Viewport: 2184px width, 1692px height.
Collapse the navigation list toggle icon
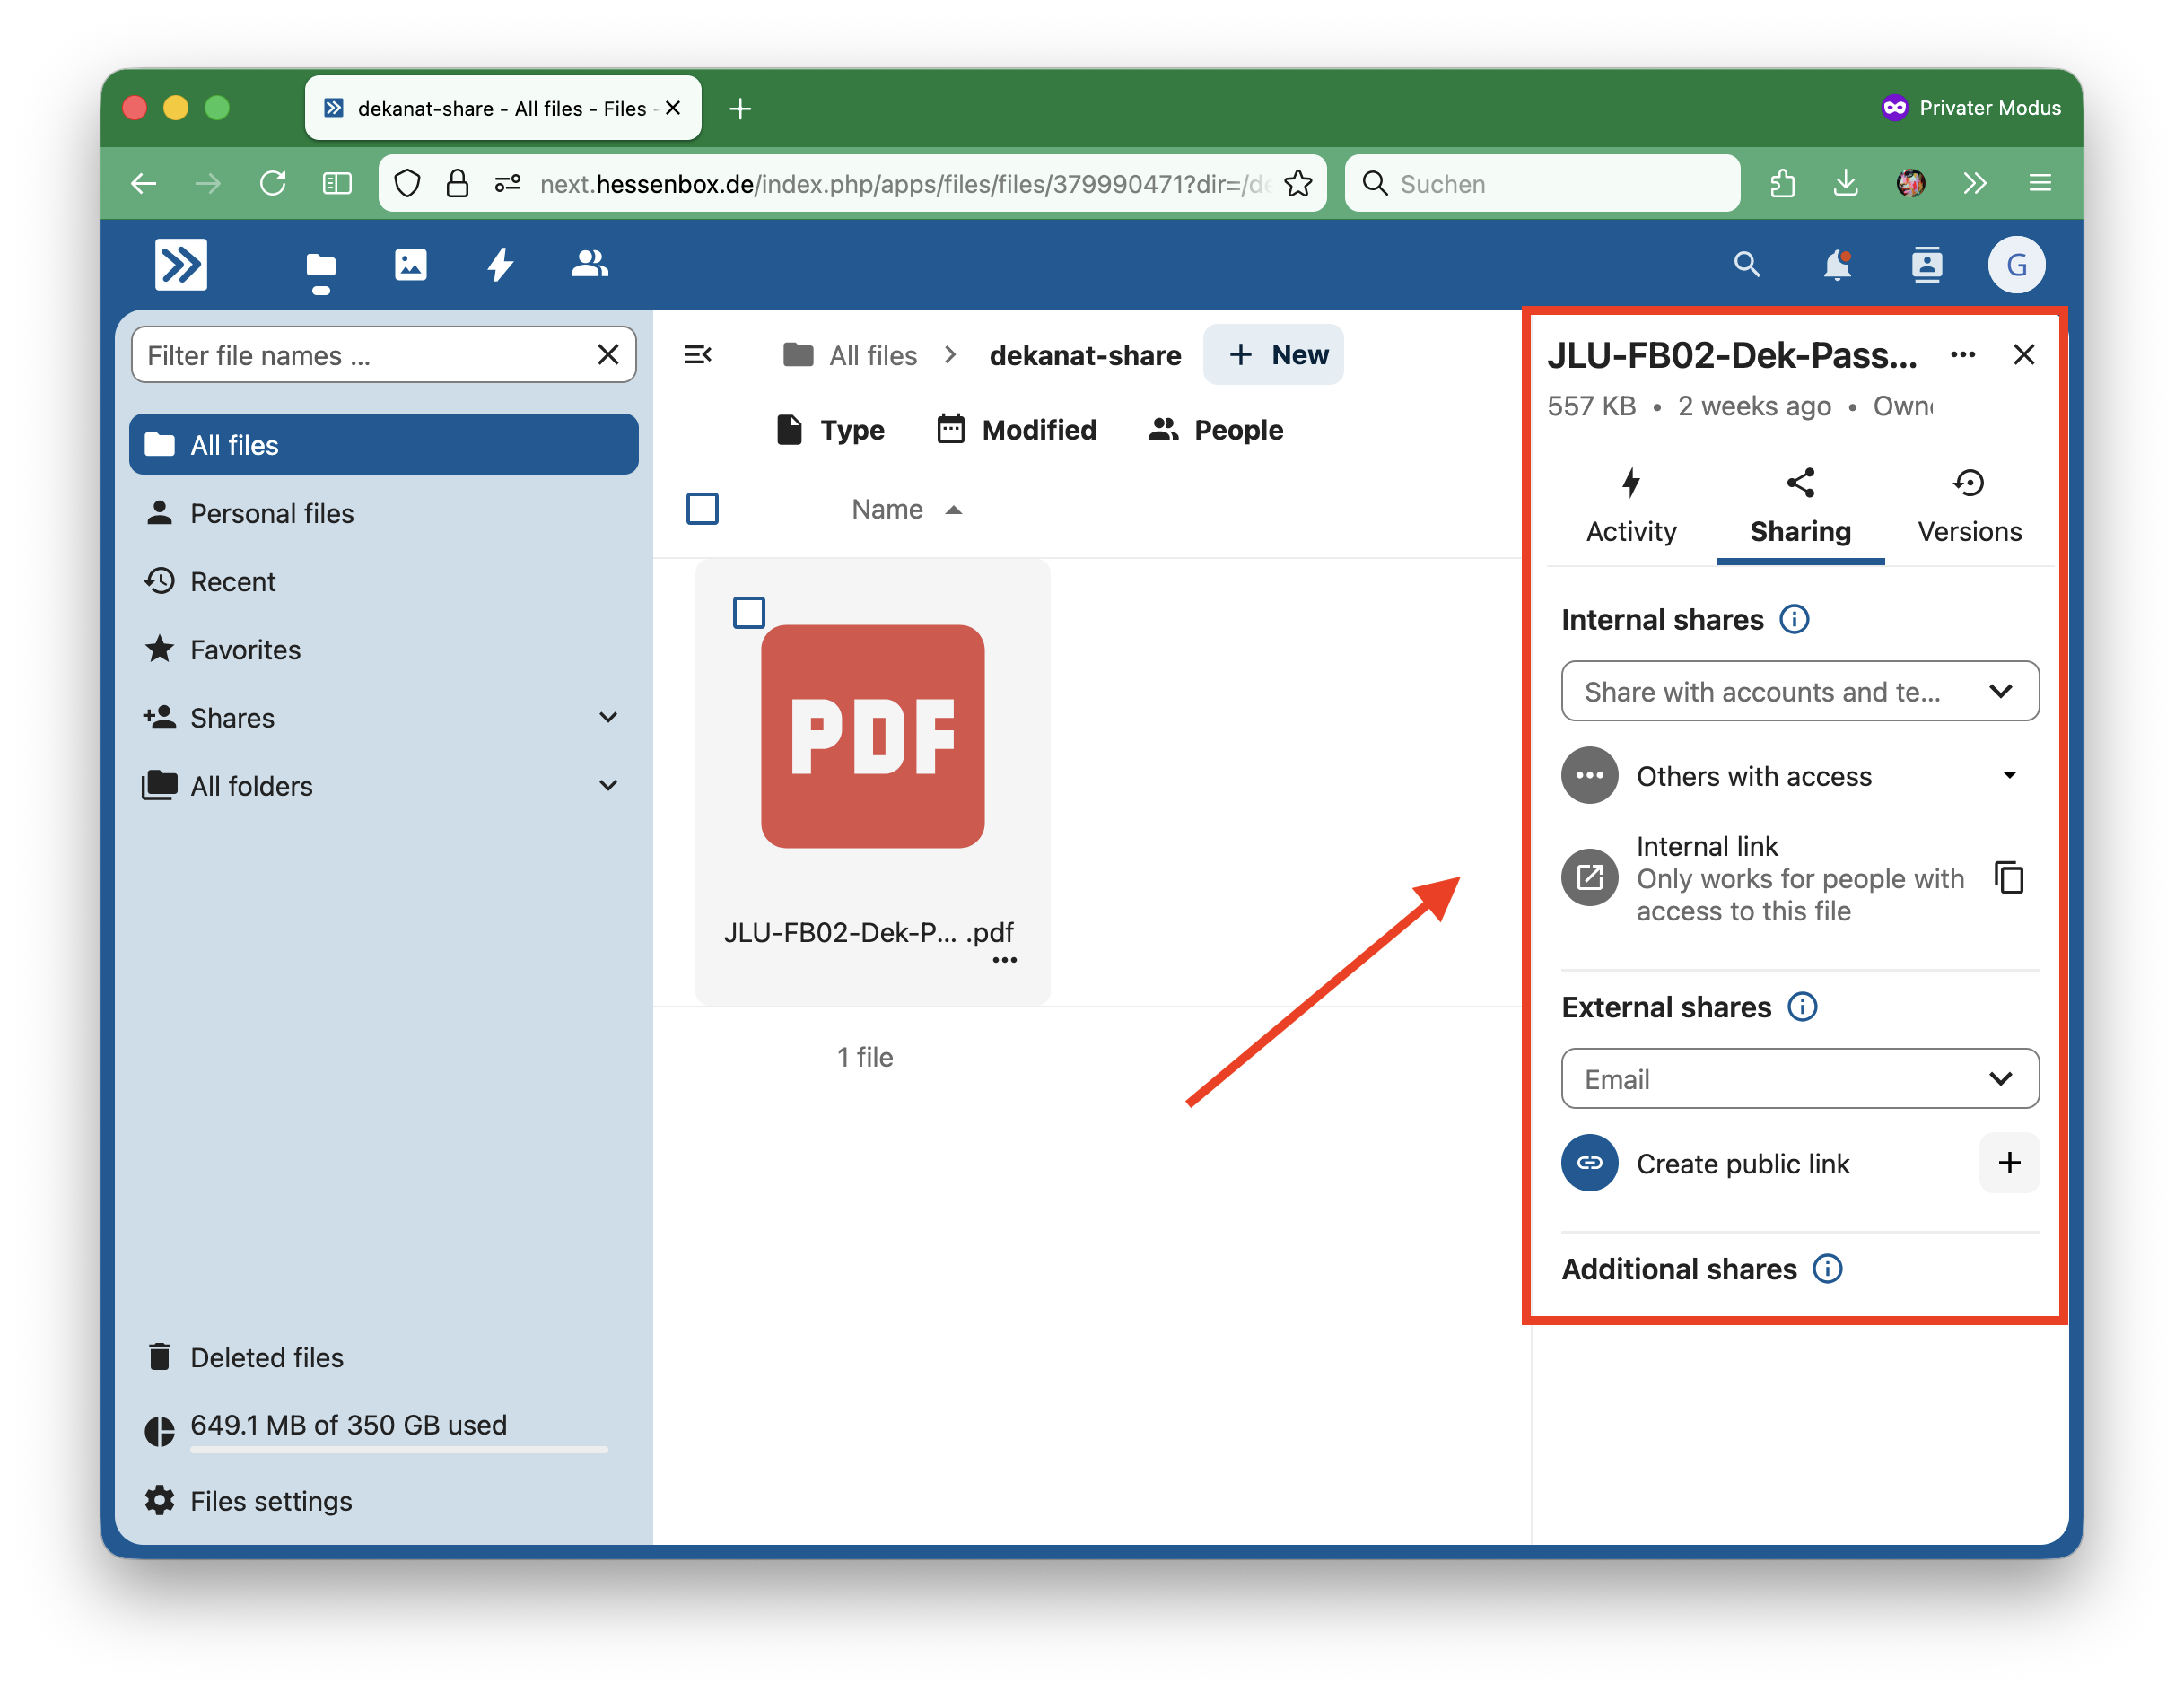coord(697,355)
